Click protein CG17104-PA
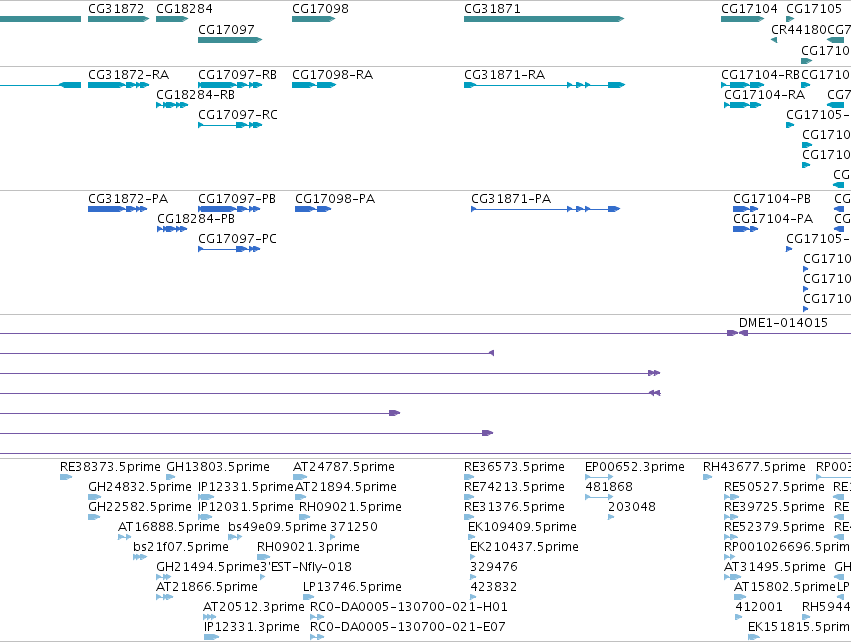 tap(745, 229)
